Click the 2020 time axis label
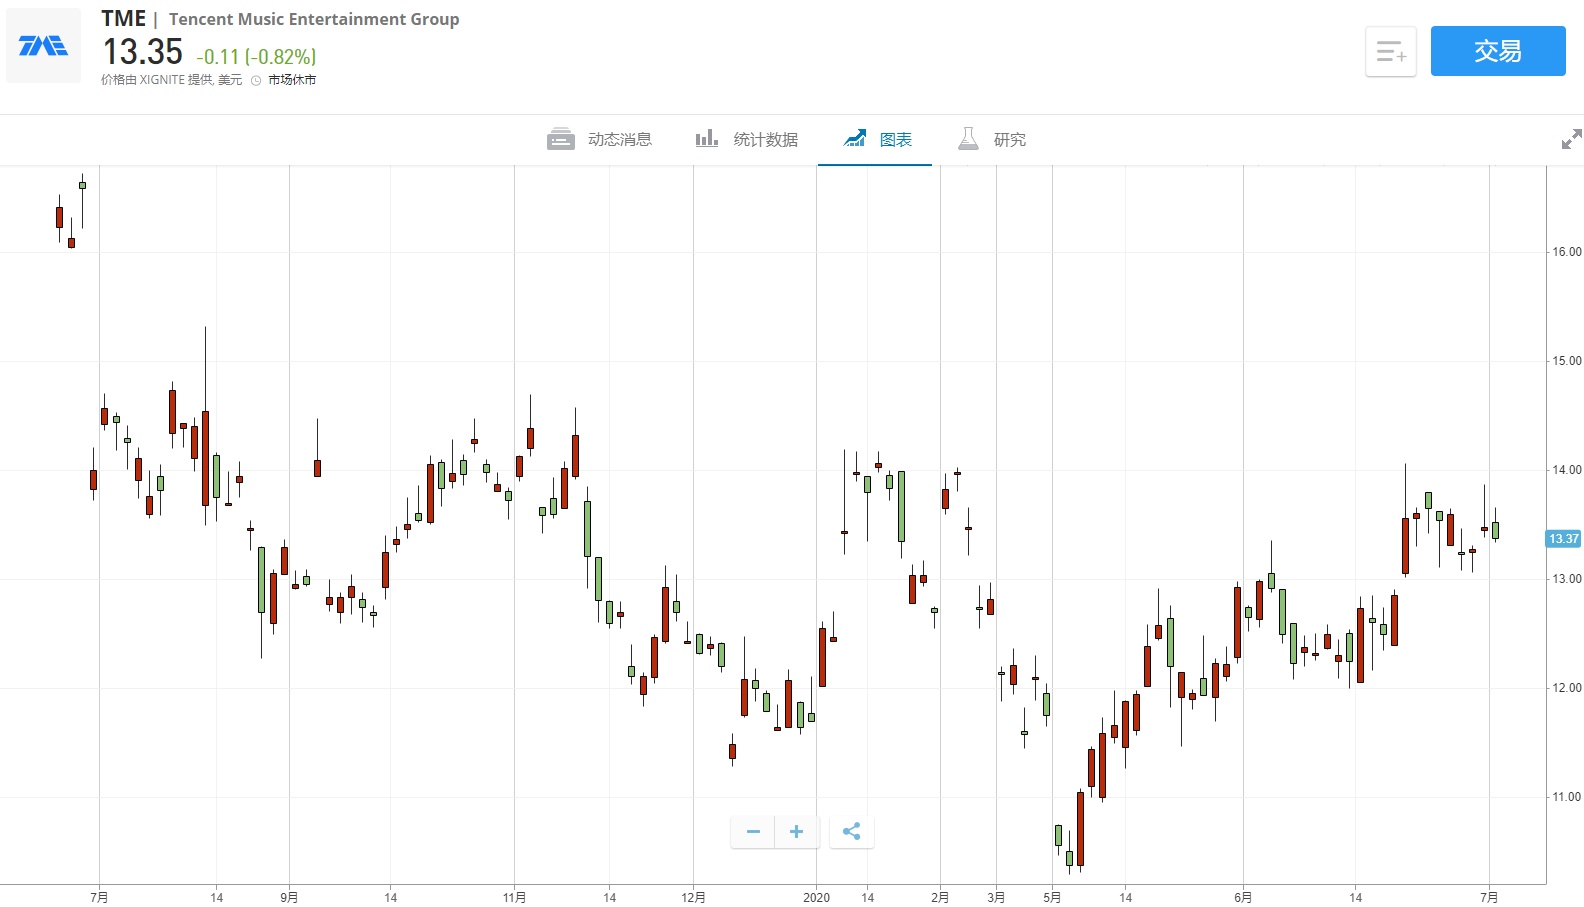Screen dimensions: 1584x907 (x=817, y=897)
